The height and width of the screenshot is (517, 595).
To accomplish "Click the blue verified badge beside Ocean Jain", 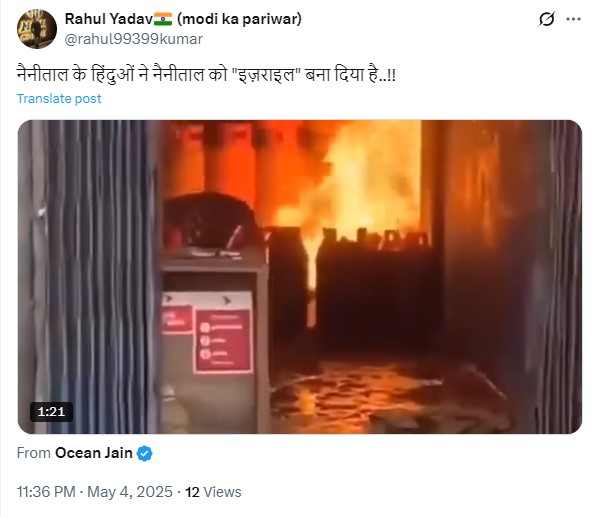I will click(x=145, y=453).
